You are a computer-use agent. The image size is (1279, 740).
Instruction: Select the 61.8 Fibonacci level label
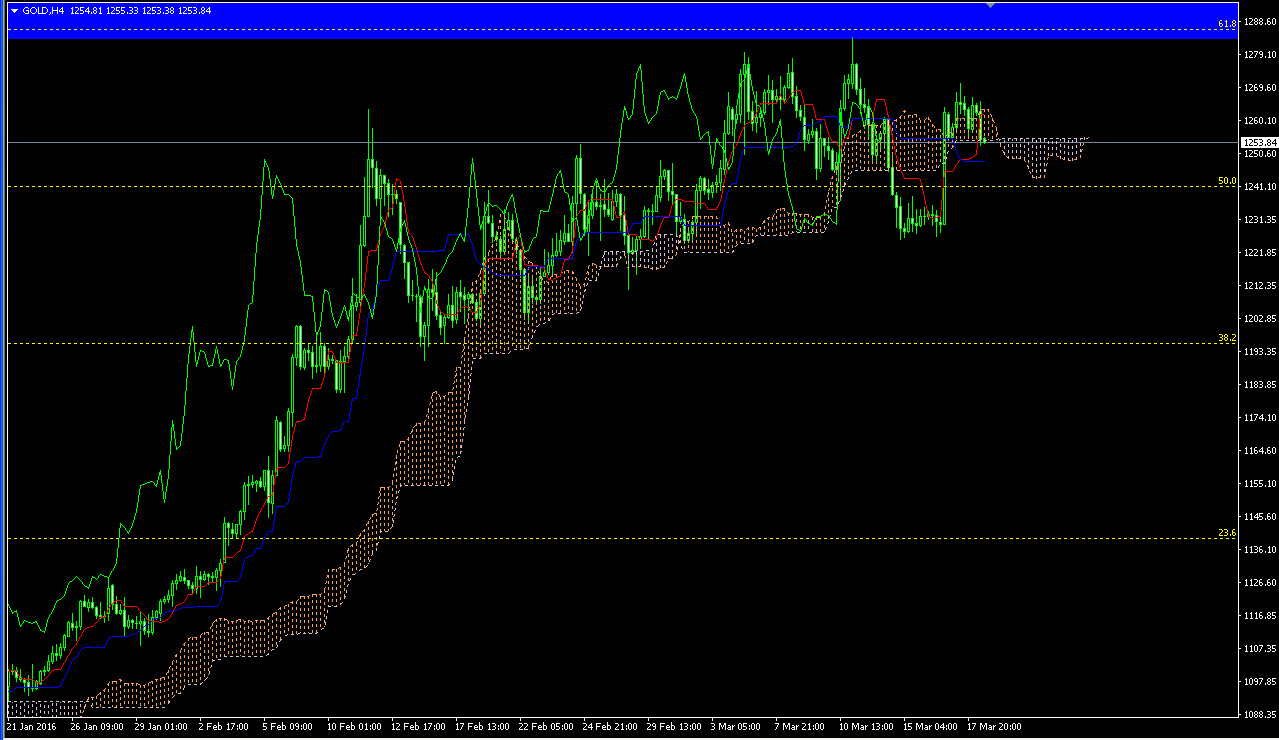click(1227, 23)
